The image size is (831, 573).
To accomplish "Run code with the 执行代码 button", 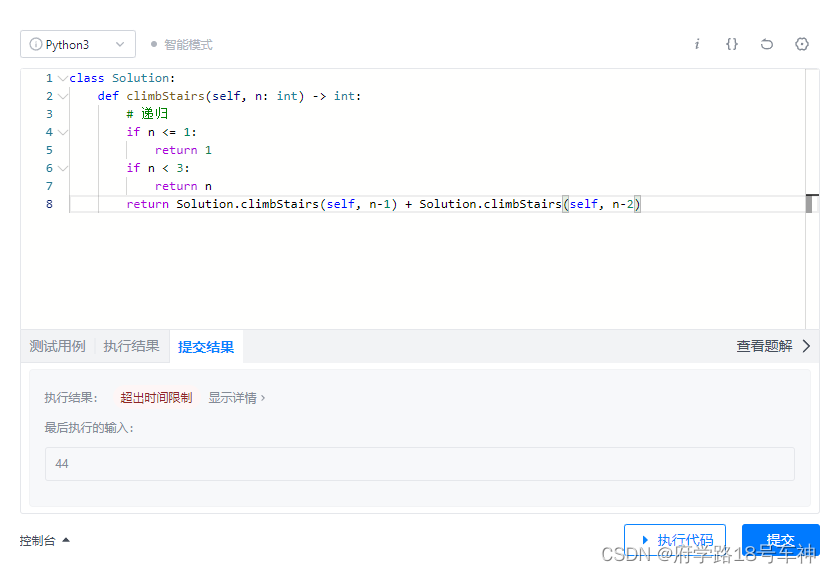I will (675, 540).
